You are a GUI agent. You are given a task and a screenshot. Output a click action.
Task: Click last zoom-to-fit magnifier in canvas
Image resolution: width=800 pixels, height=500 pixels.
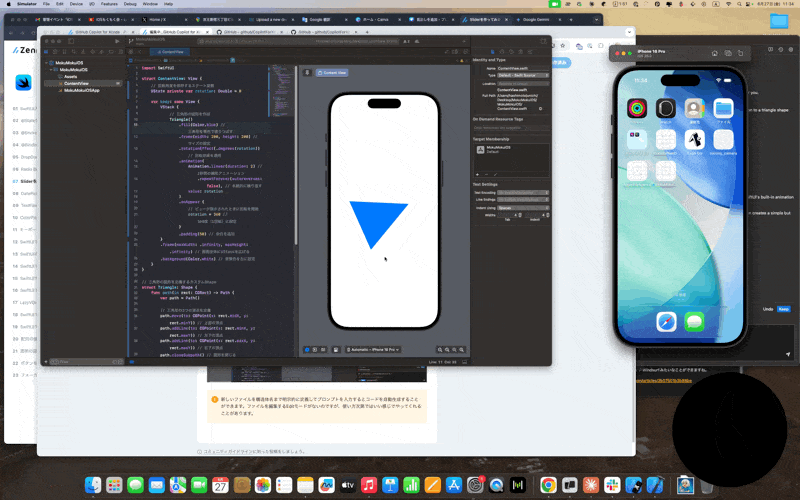462,349
